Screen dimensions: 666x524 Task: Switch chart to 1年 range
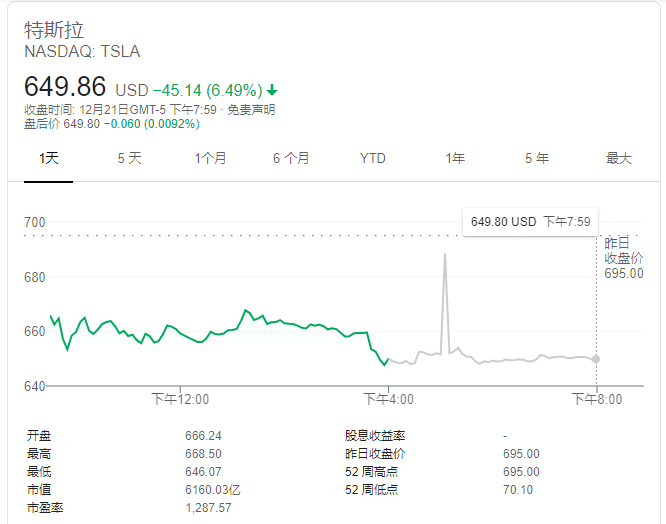[x=455, y=158]
